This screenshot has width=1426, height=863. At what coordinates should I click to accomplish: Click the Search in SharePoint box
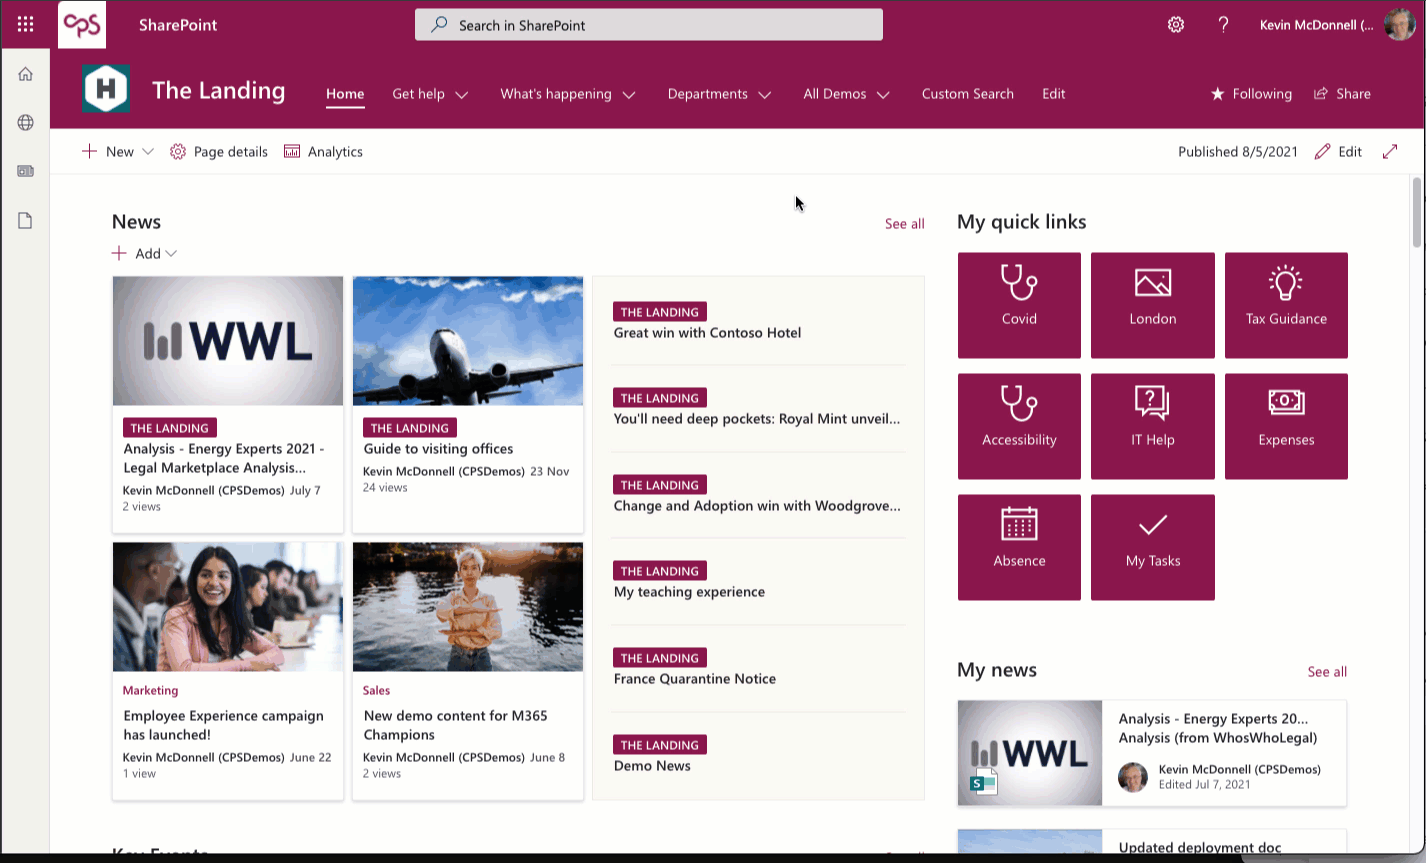[x=649, y=25]
